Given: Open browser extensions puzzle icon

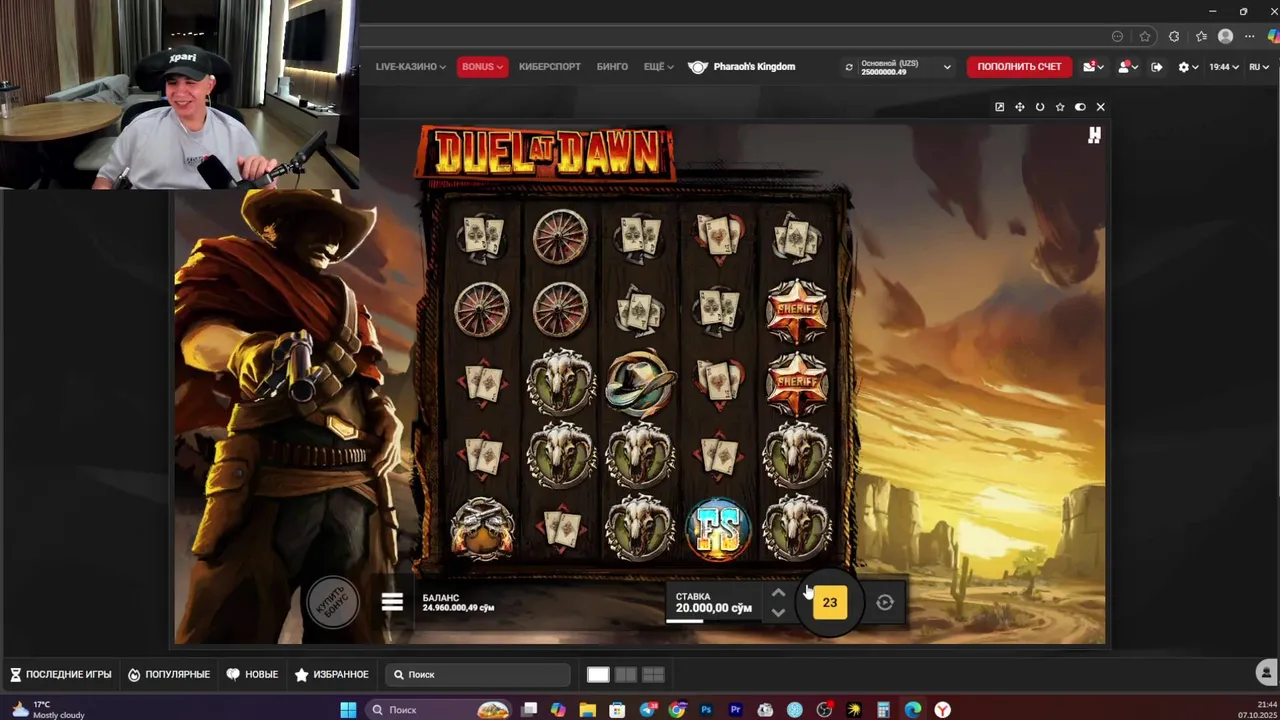Looking at the screenshot, I should pos(1174,36).
